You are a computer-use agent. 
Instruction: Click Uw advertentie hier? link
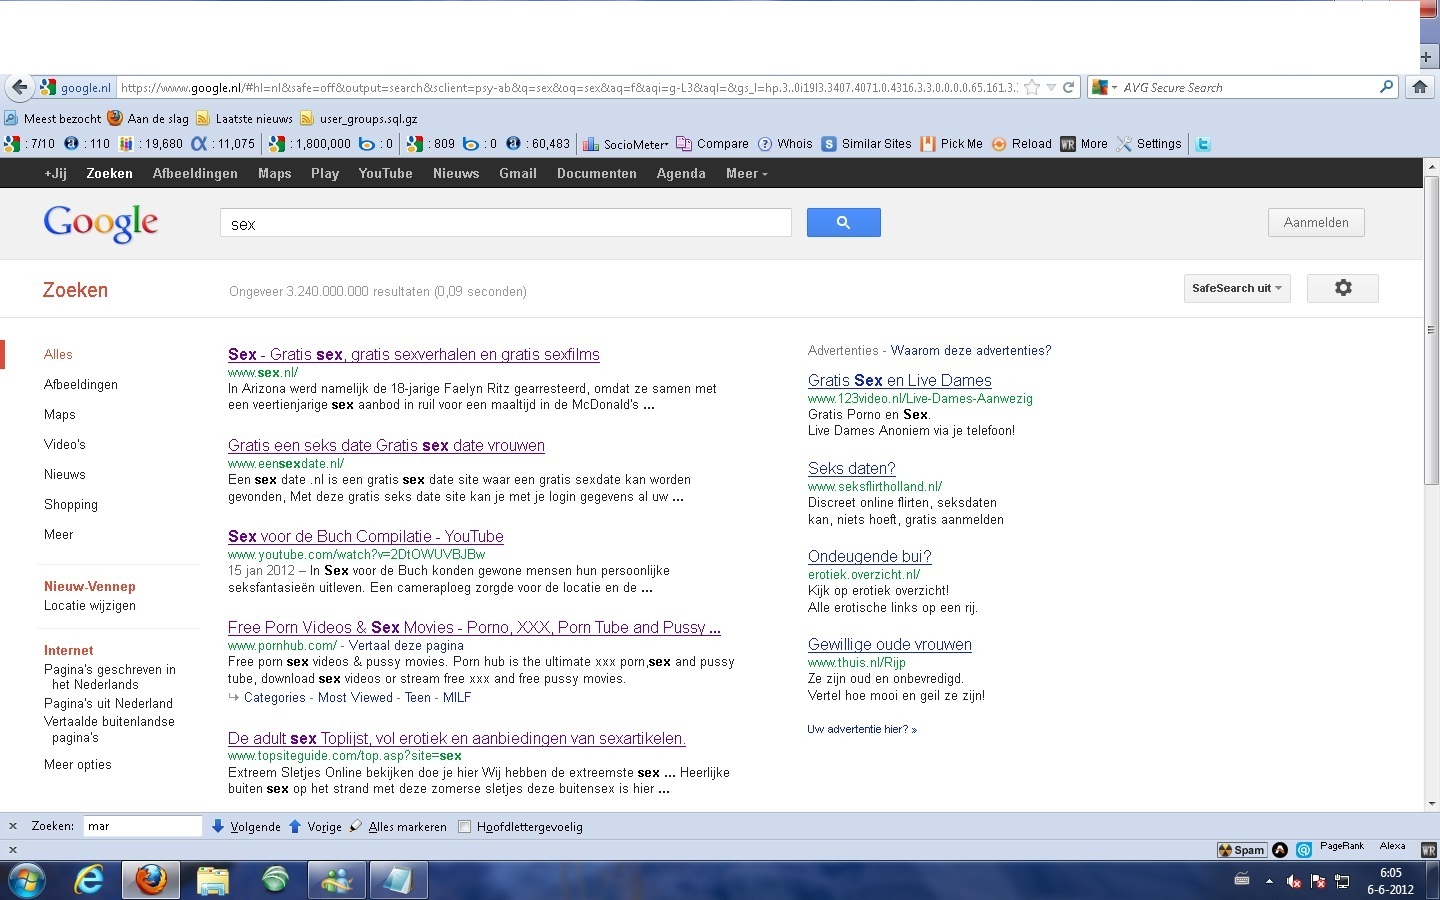(x=862, y=729)
